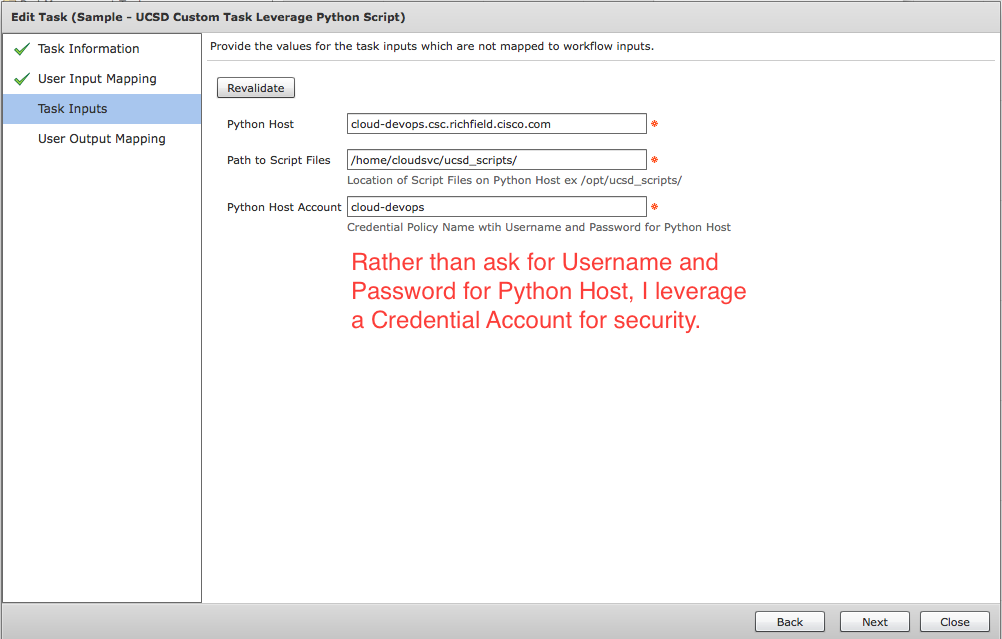Click the green checkmark beside Task Information

pos(22,49)
